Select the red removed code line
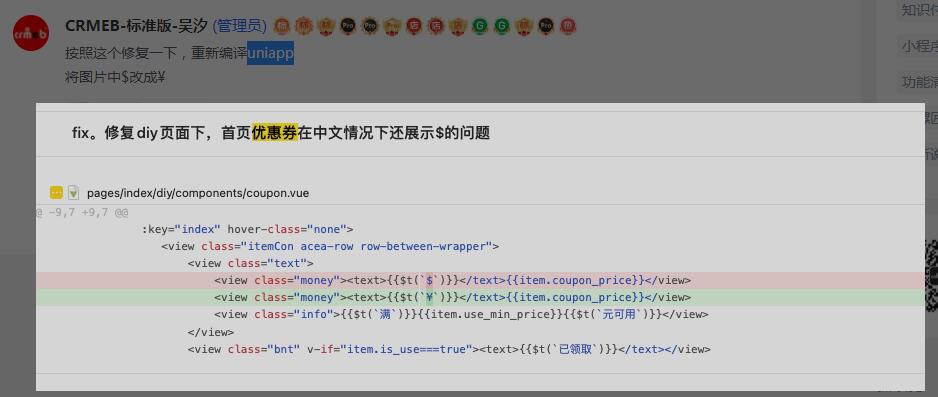 coord(480,280)
